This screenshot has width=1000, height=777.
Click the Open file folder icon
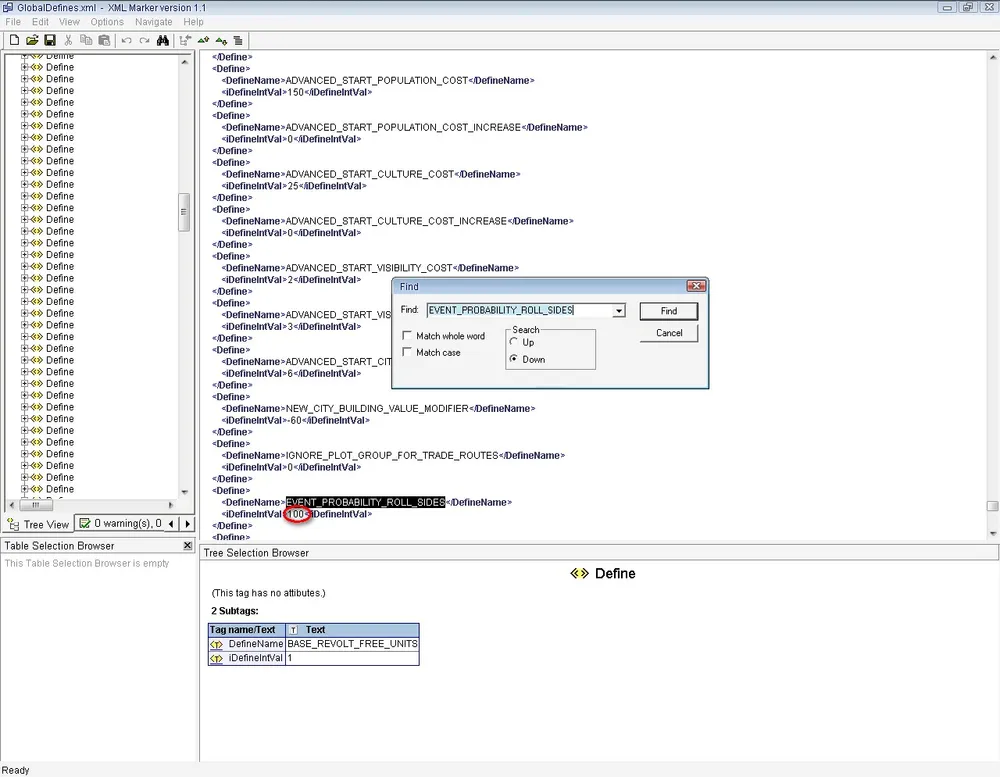32,40
